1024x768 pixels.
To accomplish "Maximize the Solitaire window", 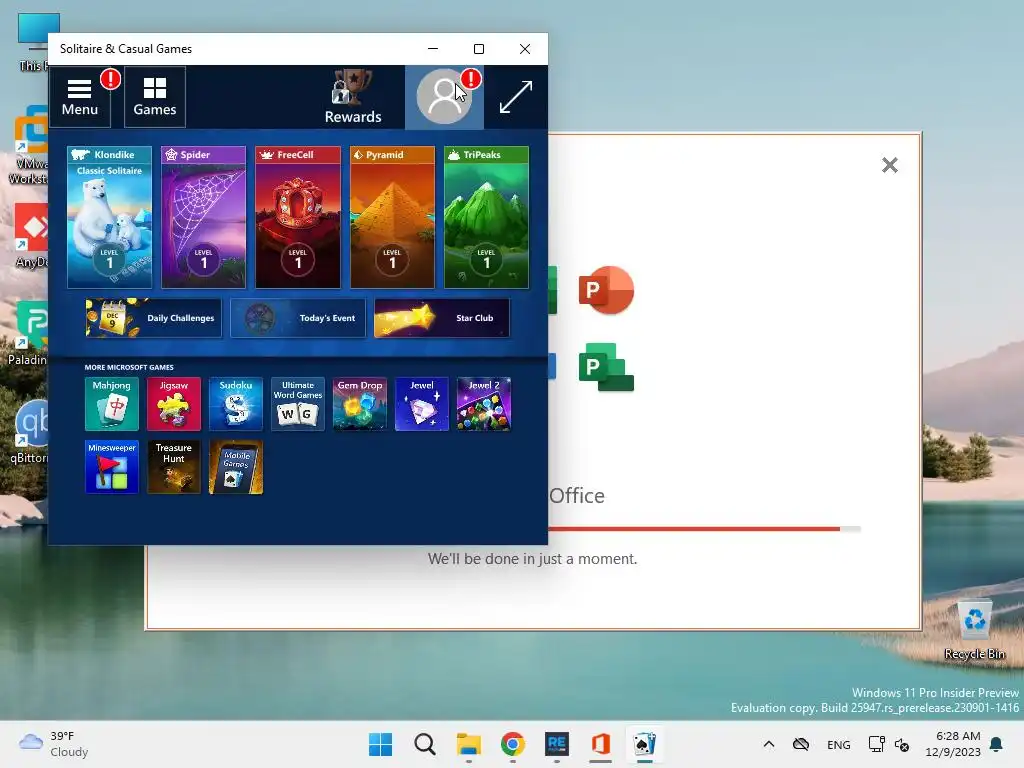I will pos(479,49).
